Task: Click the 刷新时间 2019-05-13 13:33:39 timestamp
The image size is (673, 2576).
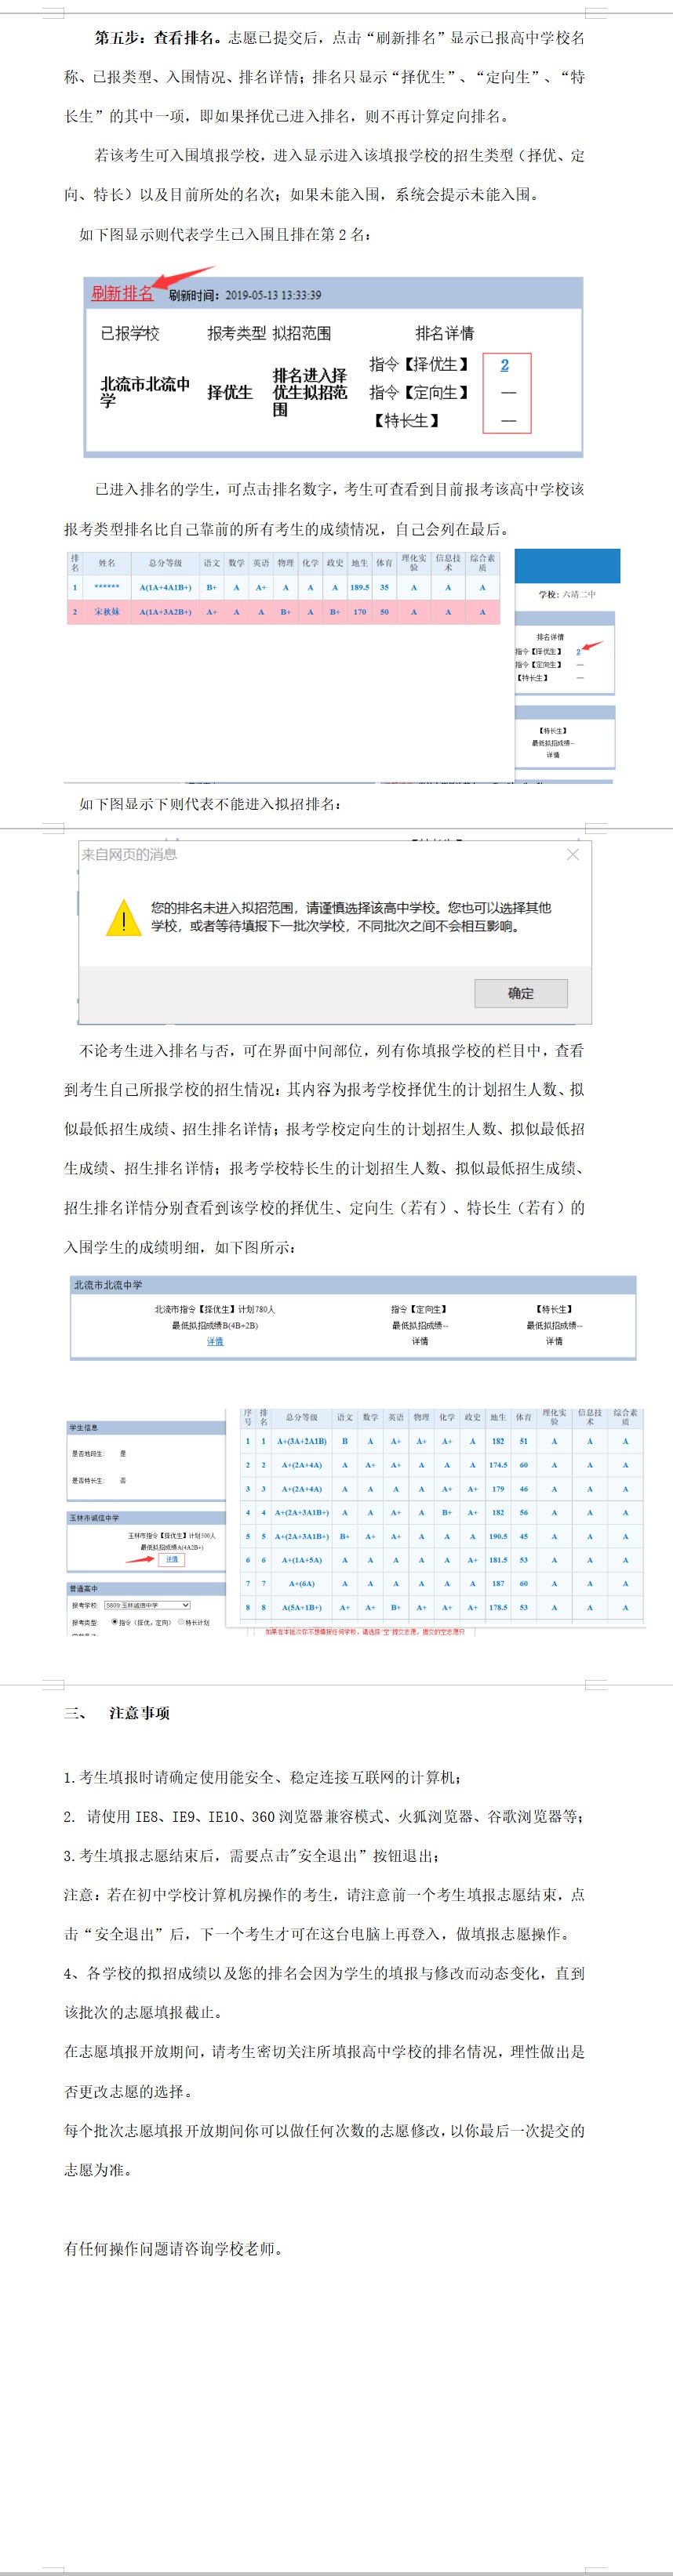Action: tap(245, 295)
